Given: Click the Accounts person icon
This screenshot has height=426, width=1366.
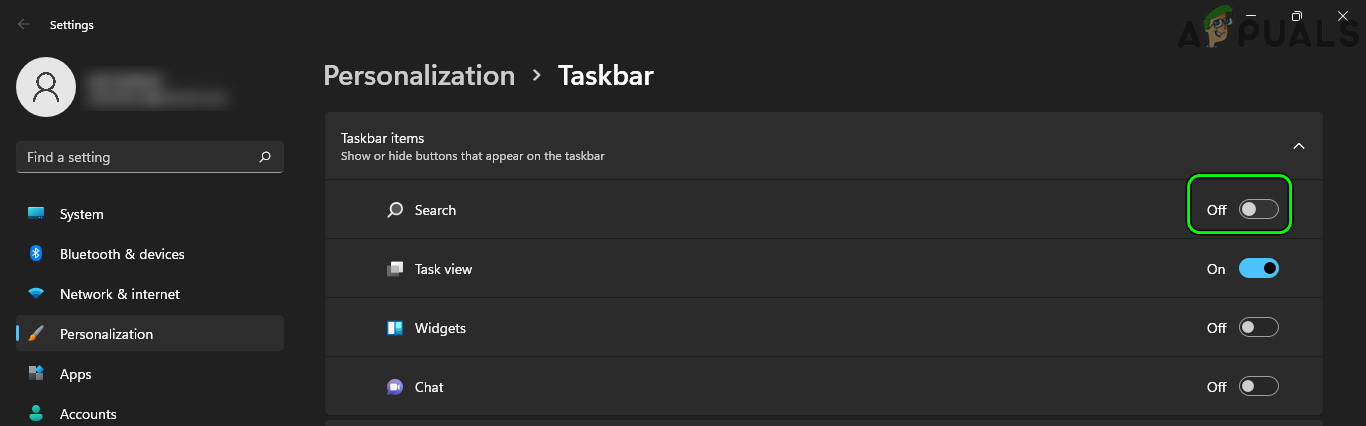Looking at the screenshot, I should tap(36, 413).
